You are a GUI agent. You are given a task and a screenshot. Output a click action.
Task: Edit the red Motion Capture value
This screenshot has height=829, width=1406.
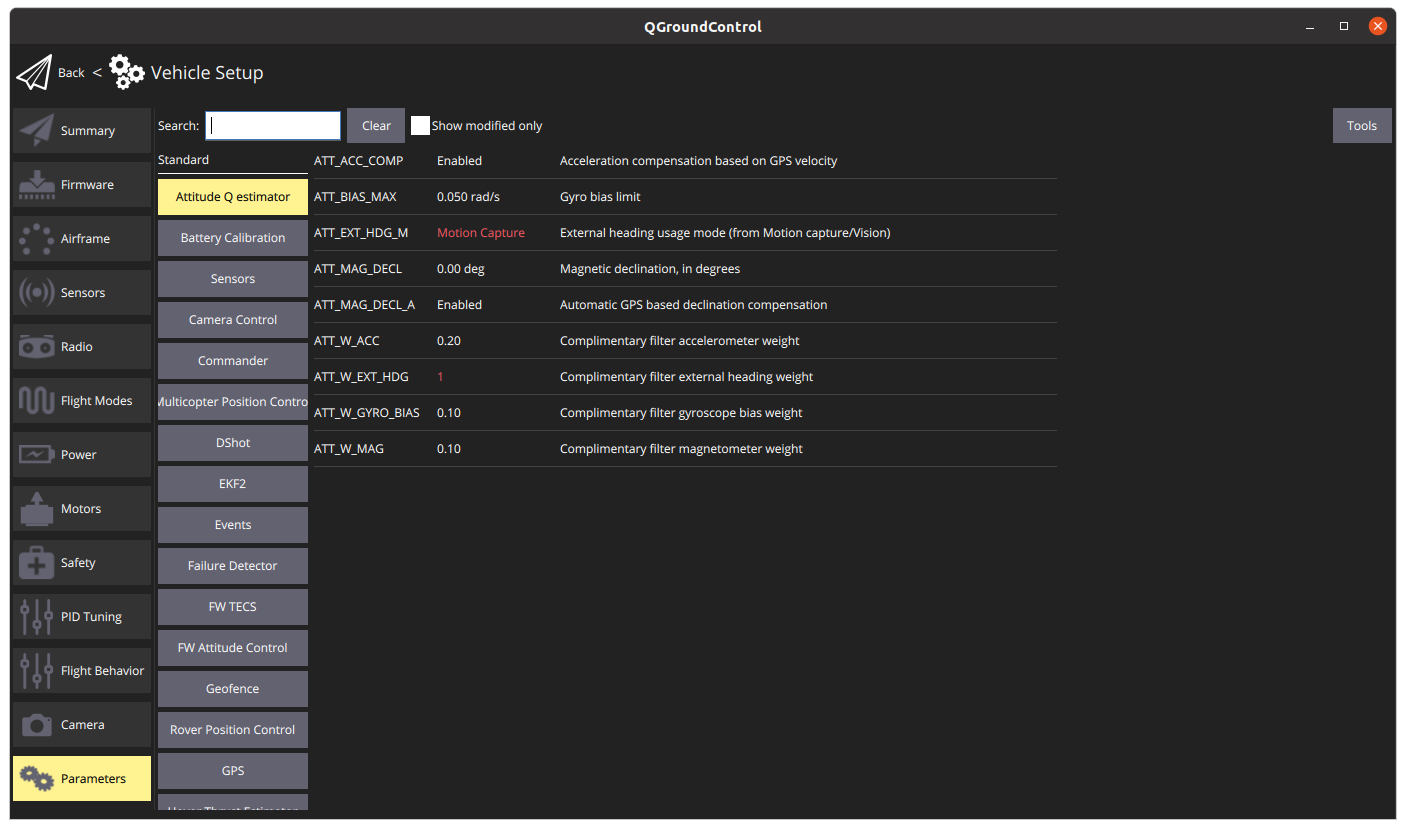(481, 233)
